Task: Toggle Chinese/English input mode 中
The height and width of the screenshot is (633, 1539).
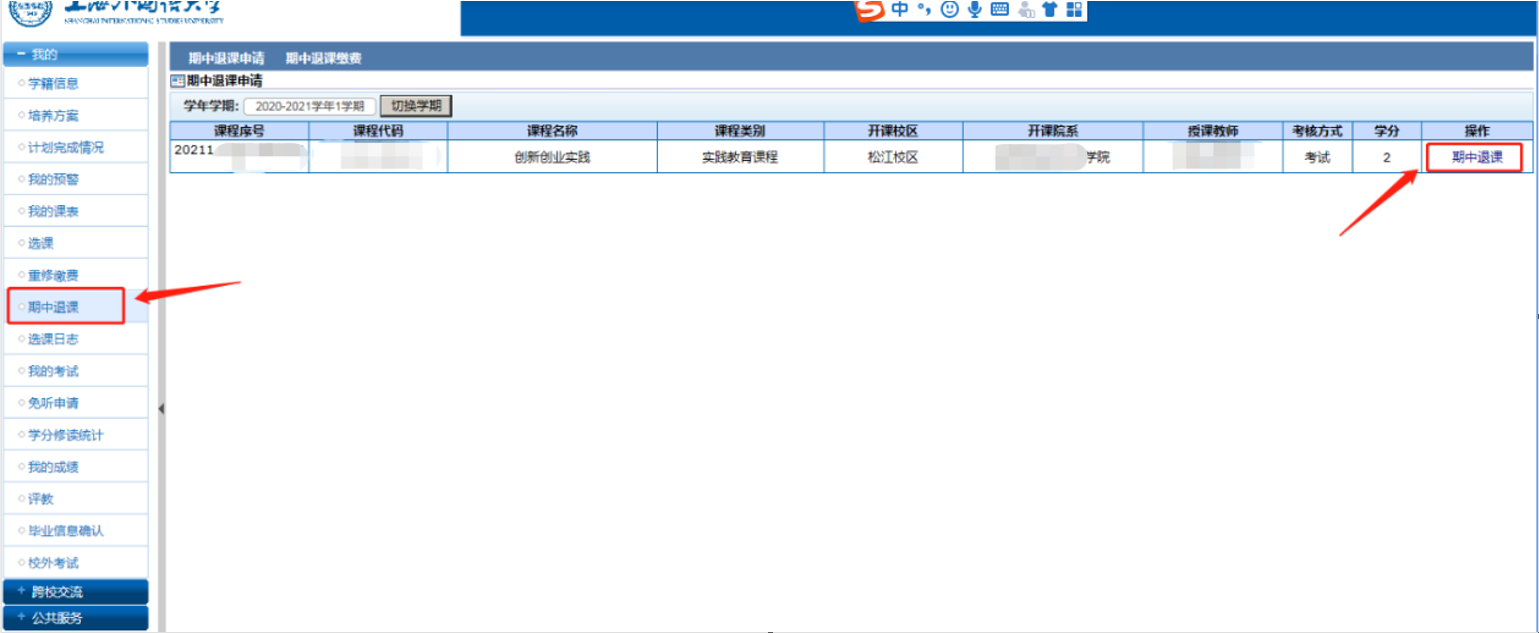Action: pos(900,9)
